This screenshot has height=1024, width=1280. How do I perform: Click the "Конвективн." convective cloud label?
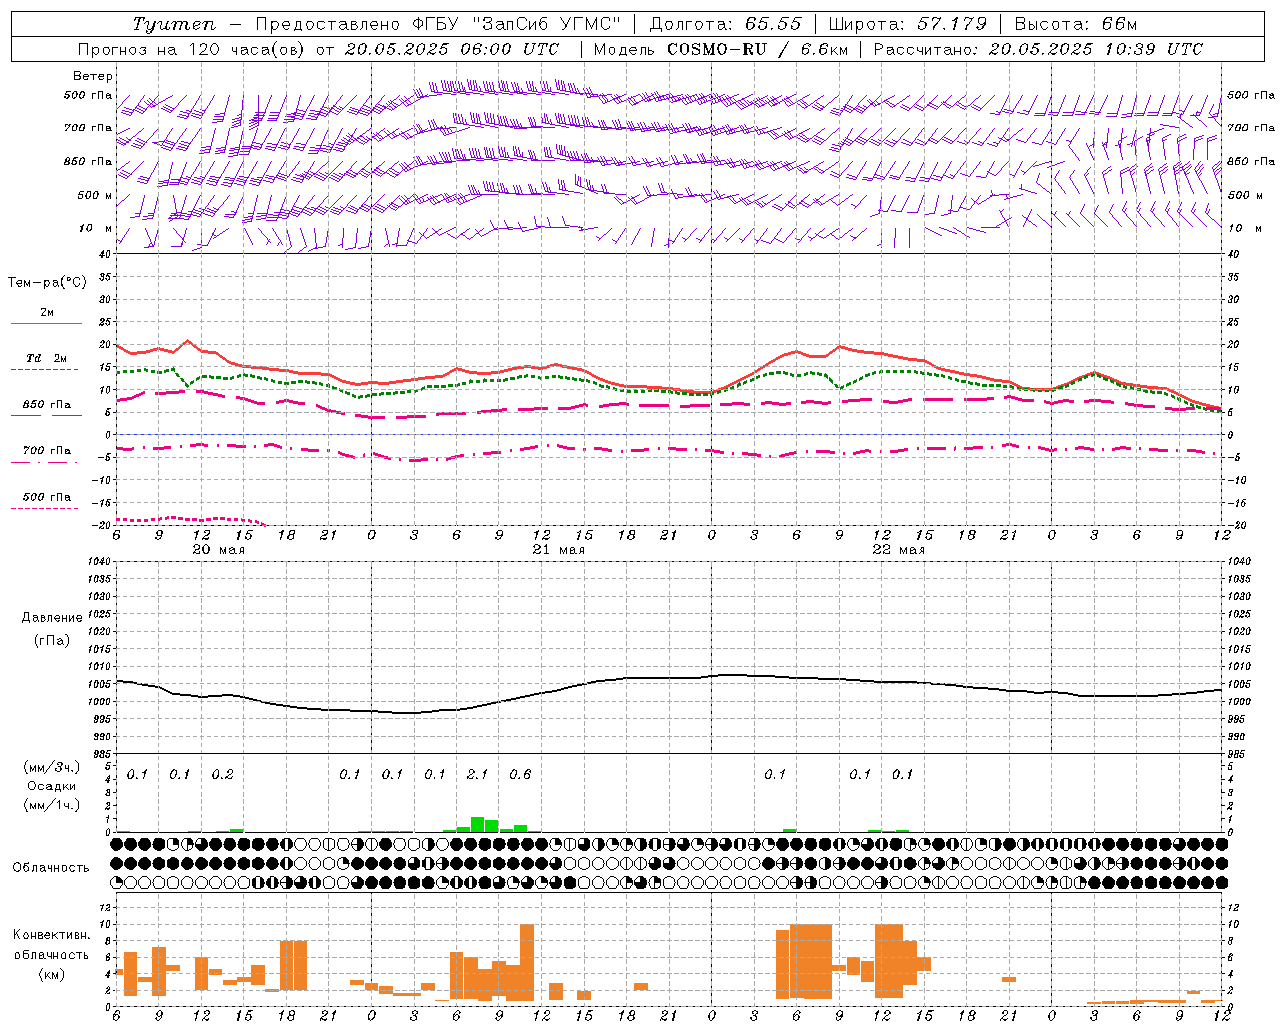(52, 935)
